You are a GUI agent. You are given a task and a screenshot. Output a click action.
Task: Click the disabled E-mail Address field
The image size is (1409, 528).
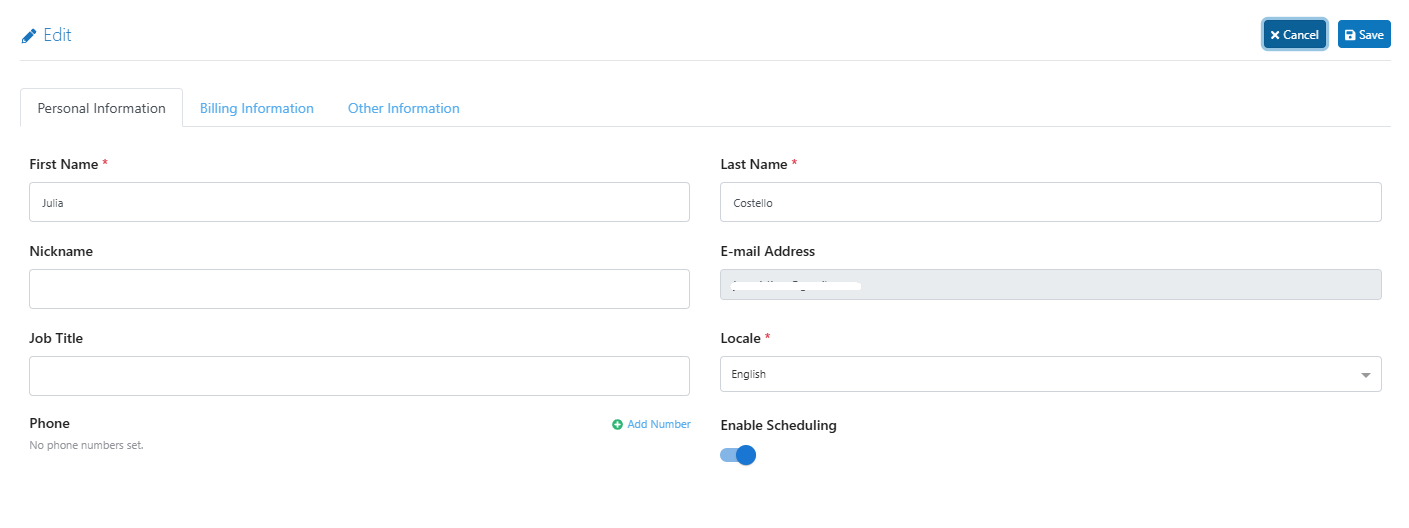(x=1051, y=285)
